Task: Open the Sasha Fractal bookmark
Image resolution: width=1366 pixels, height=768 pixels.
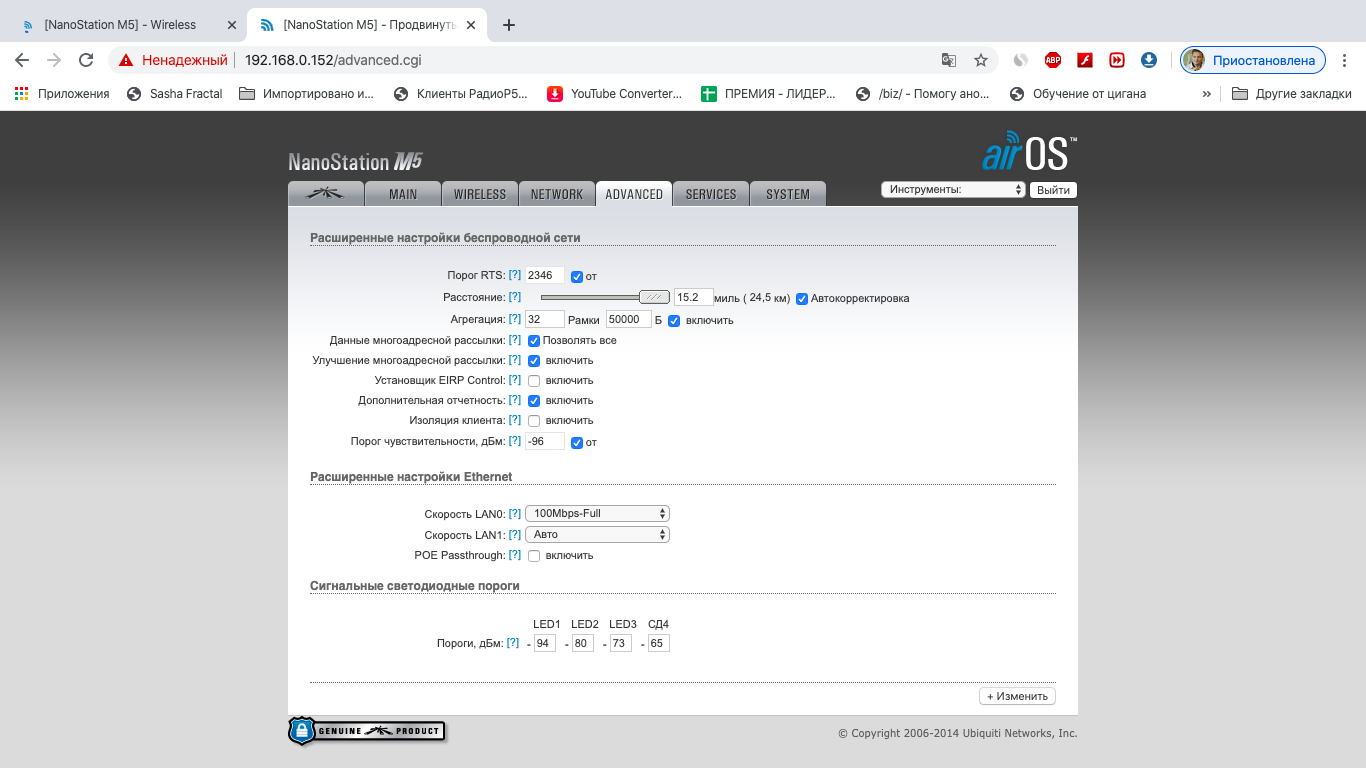Action: coord(175,94)
